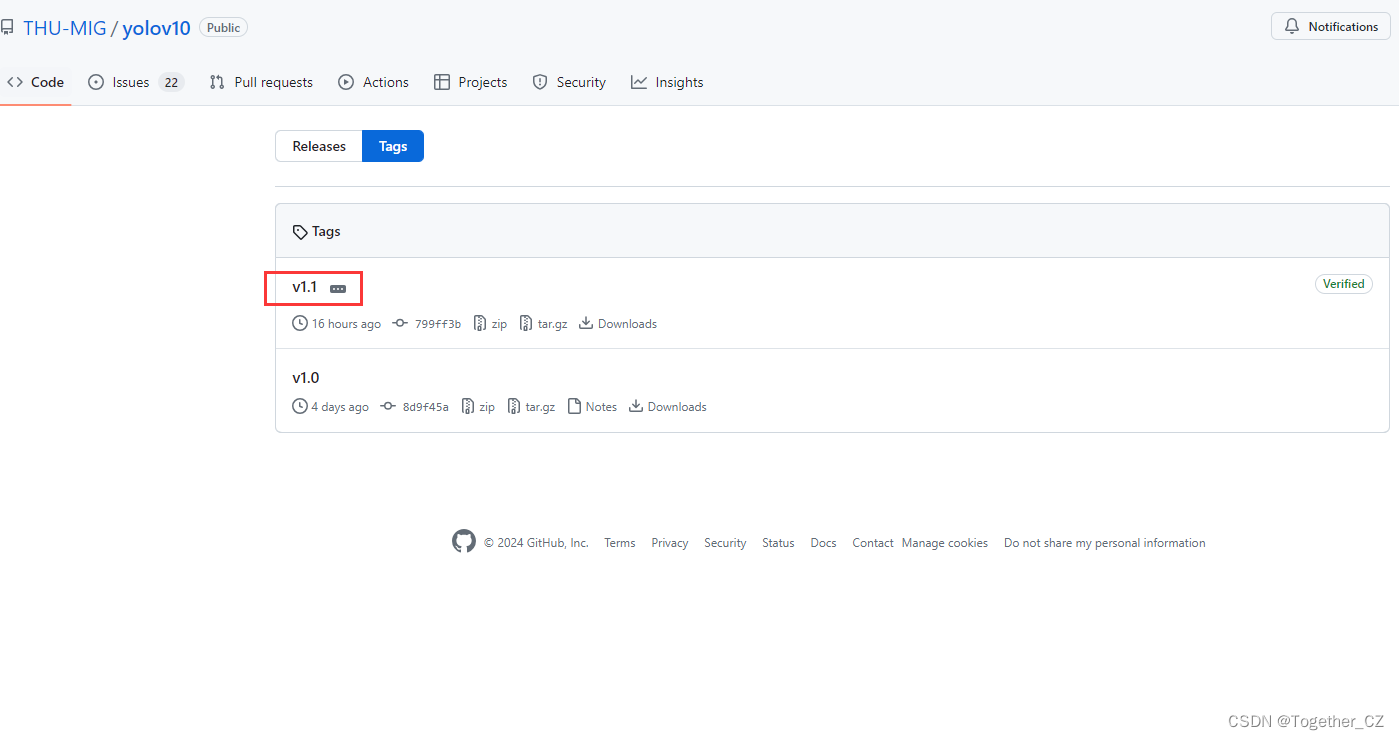Open Downloads for v1.1
1399x740 pixels.
[x=618, y=324]
